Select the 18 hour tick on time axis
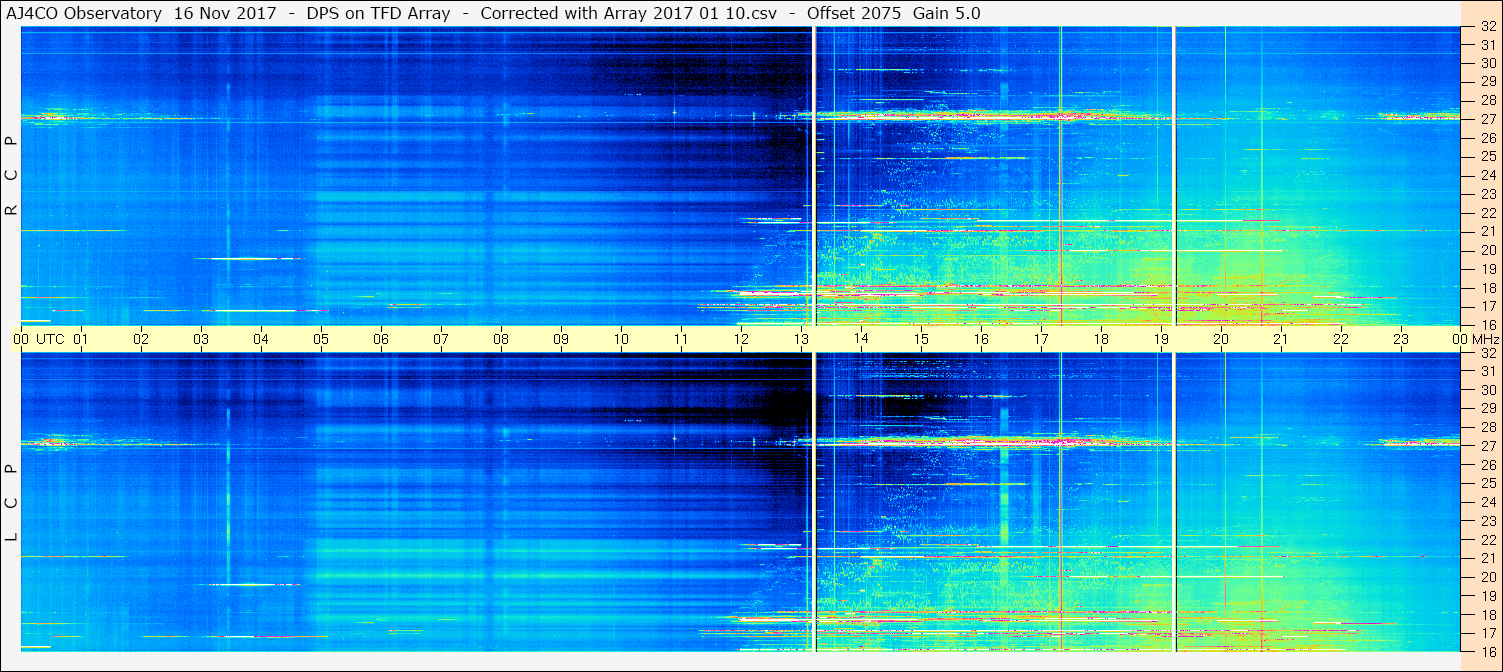The image size is (1503, 672). [x=1101, y=339]
